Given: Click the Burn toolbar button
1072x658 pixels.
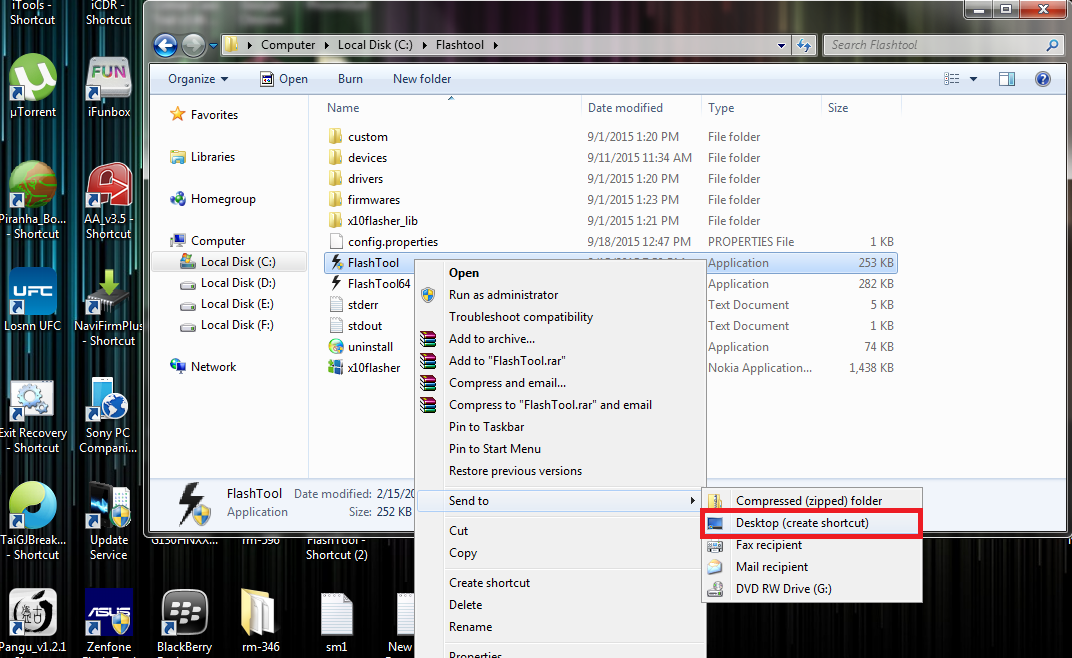Looking at the screenshot, I should [x=350, y=79].
